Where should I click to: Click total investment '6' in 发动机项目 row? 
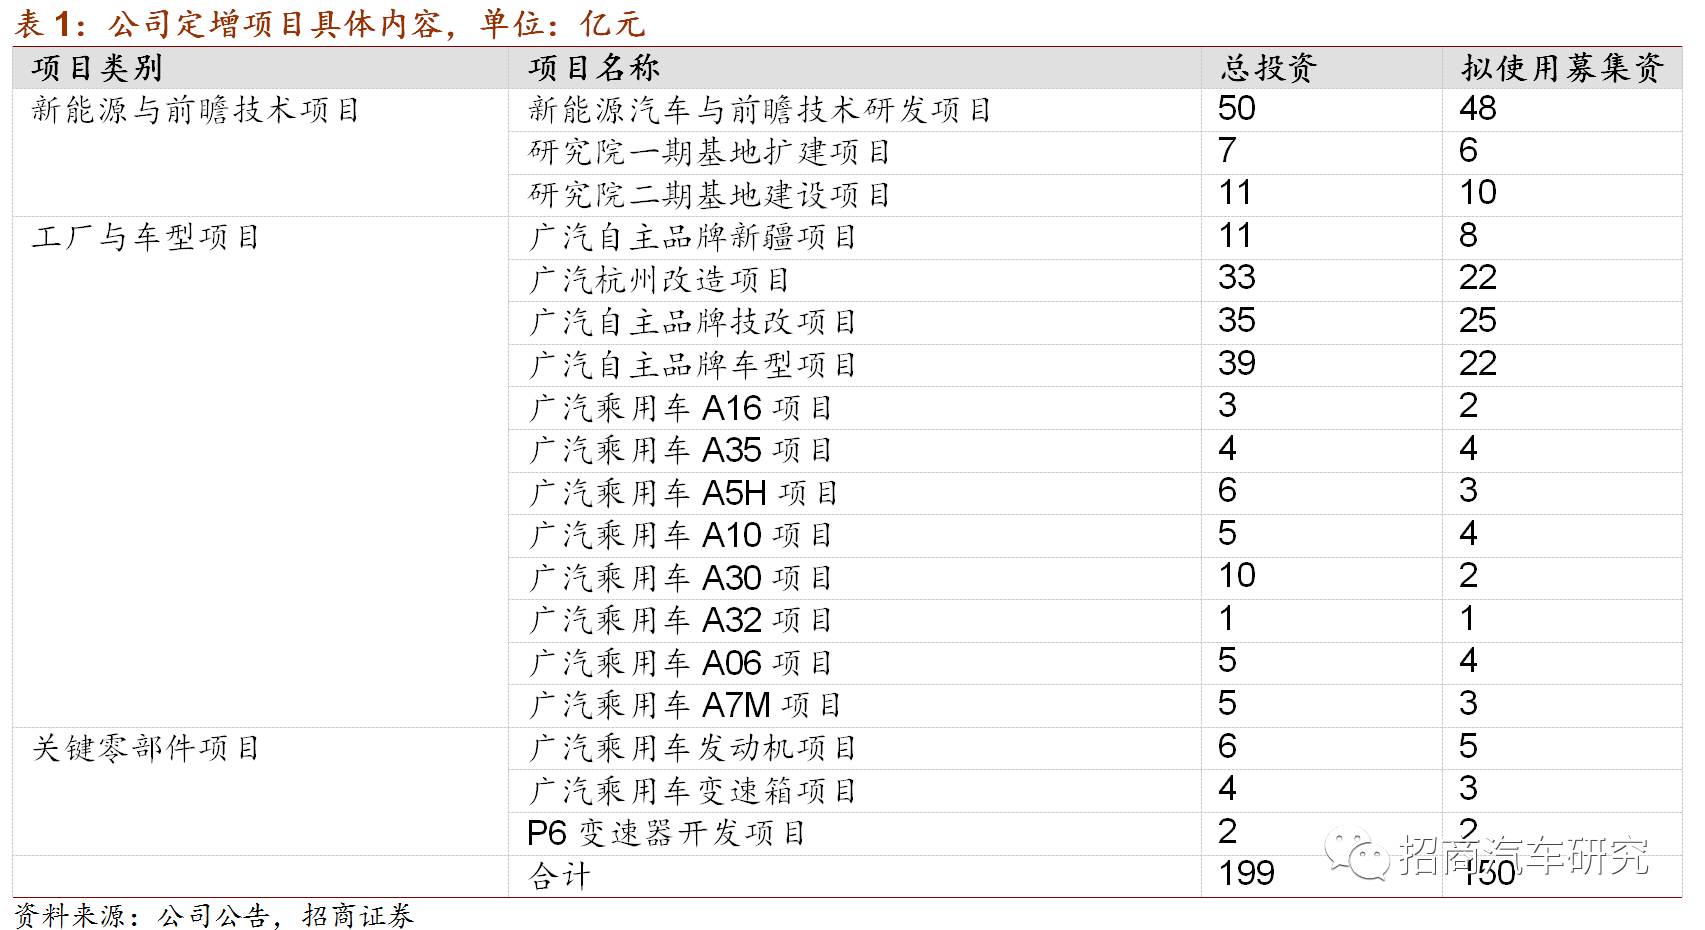pyautogui.click(x=1228, y=746)
